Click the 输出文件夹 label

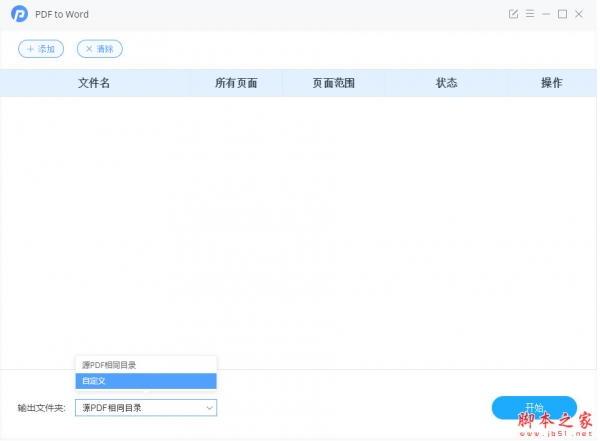pos(41,408)
